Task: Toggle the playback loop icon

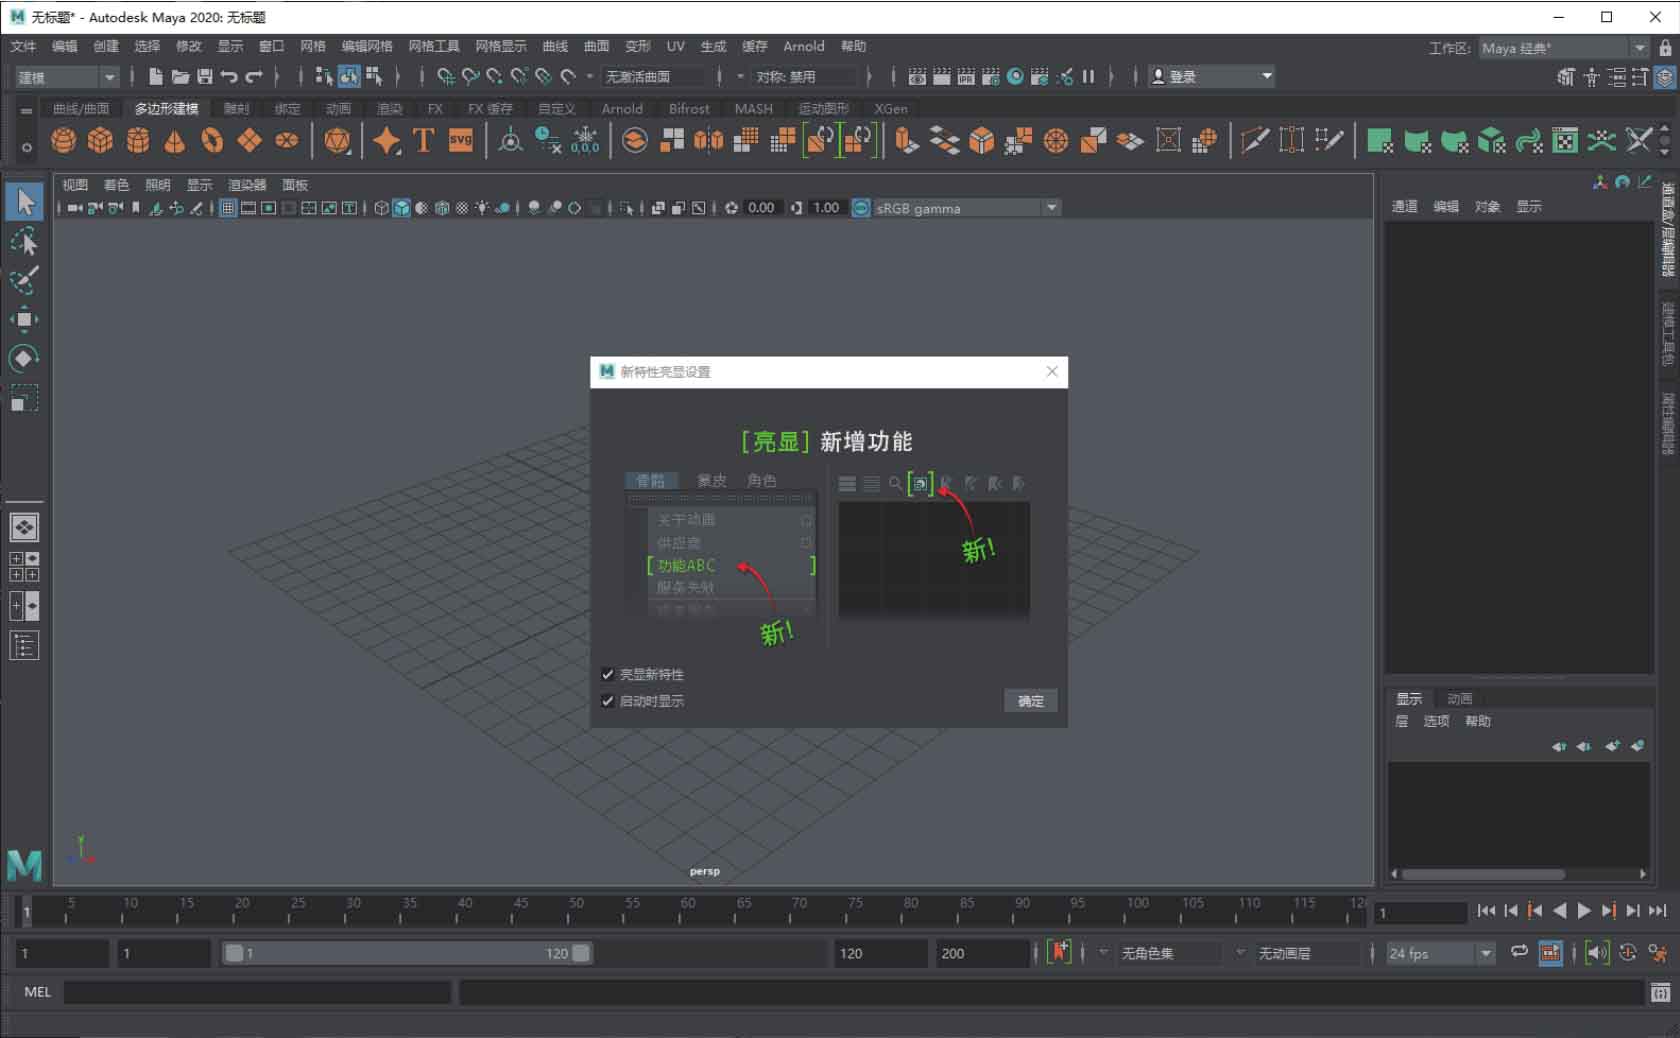Action: tap(1519, 952)
